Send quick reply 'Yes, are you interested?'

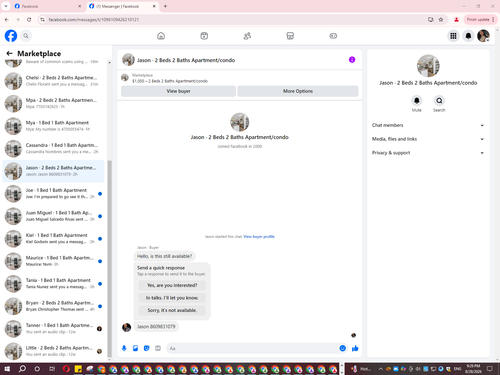pos(172,285)
